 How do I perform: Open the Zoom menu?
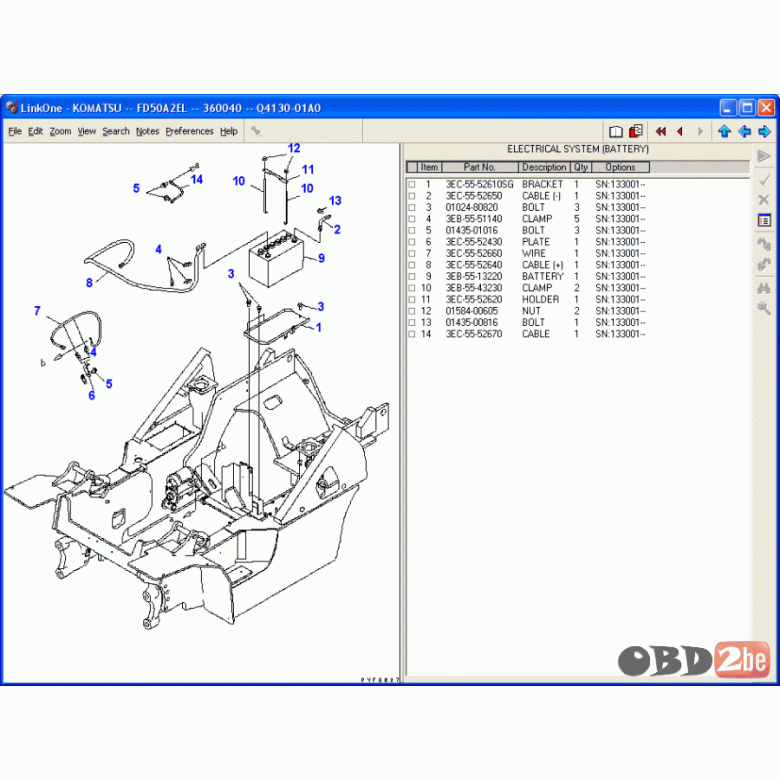click(x=60, y=131)
